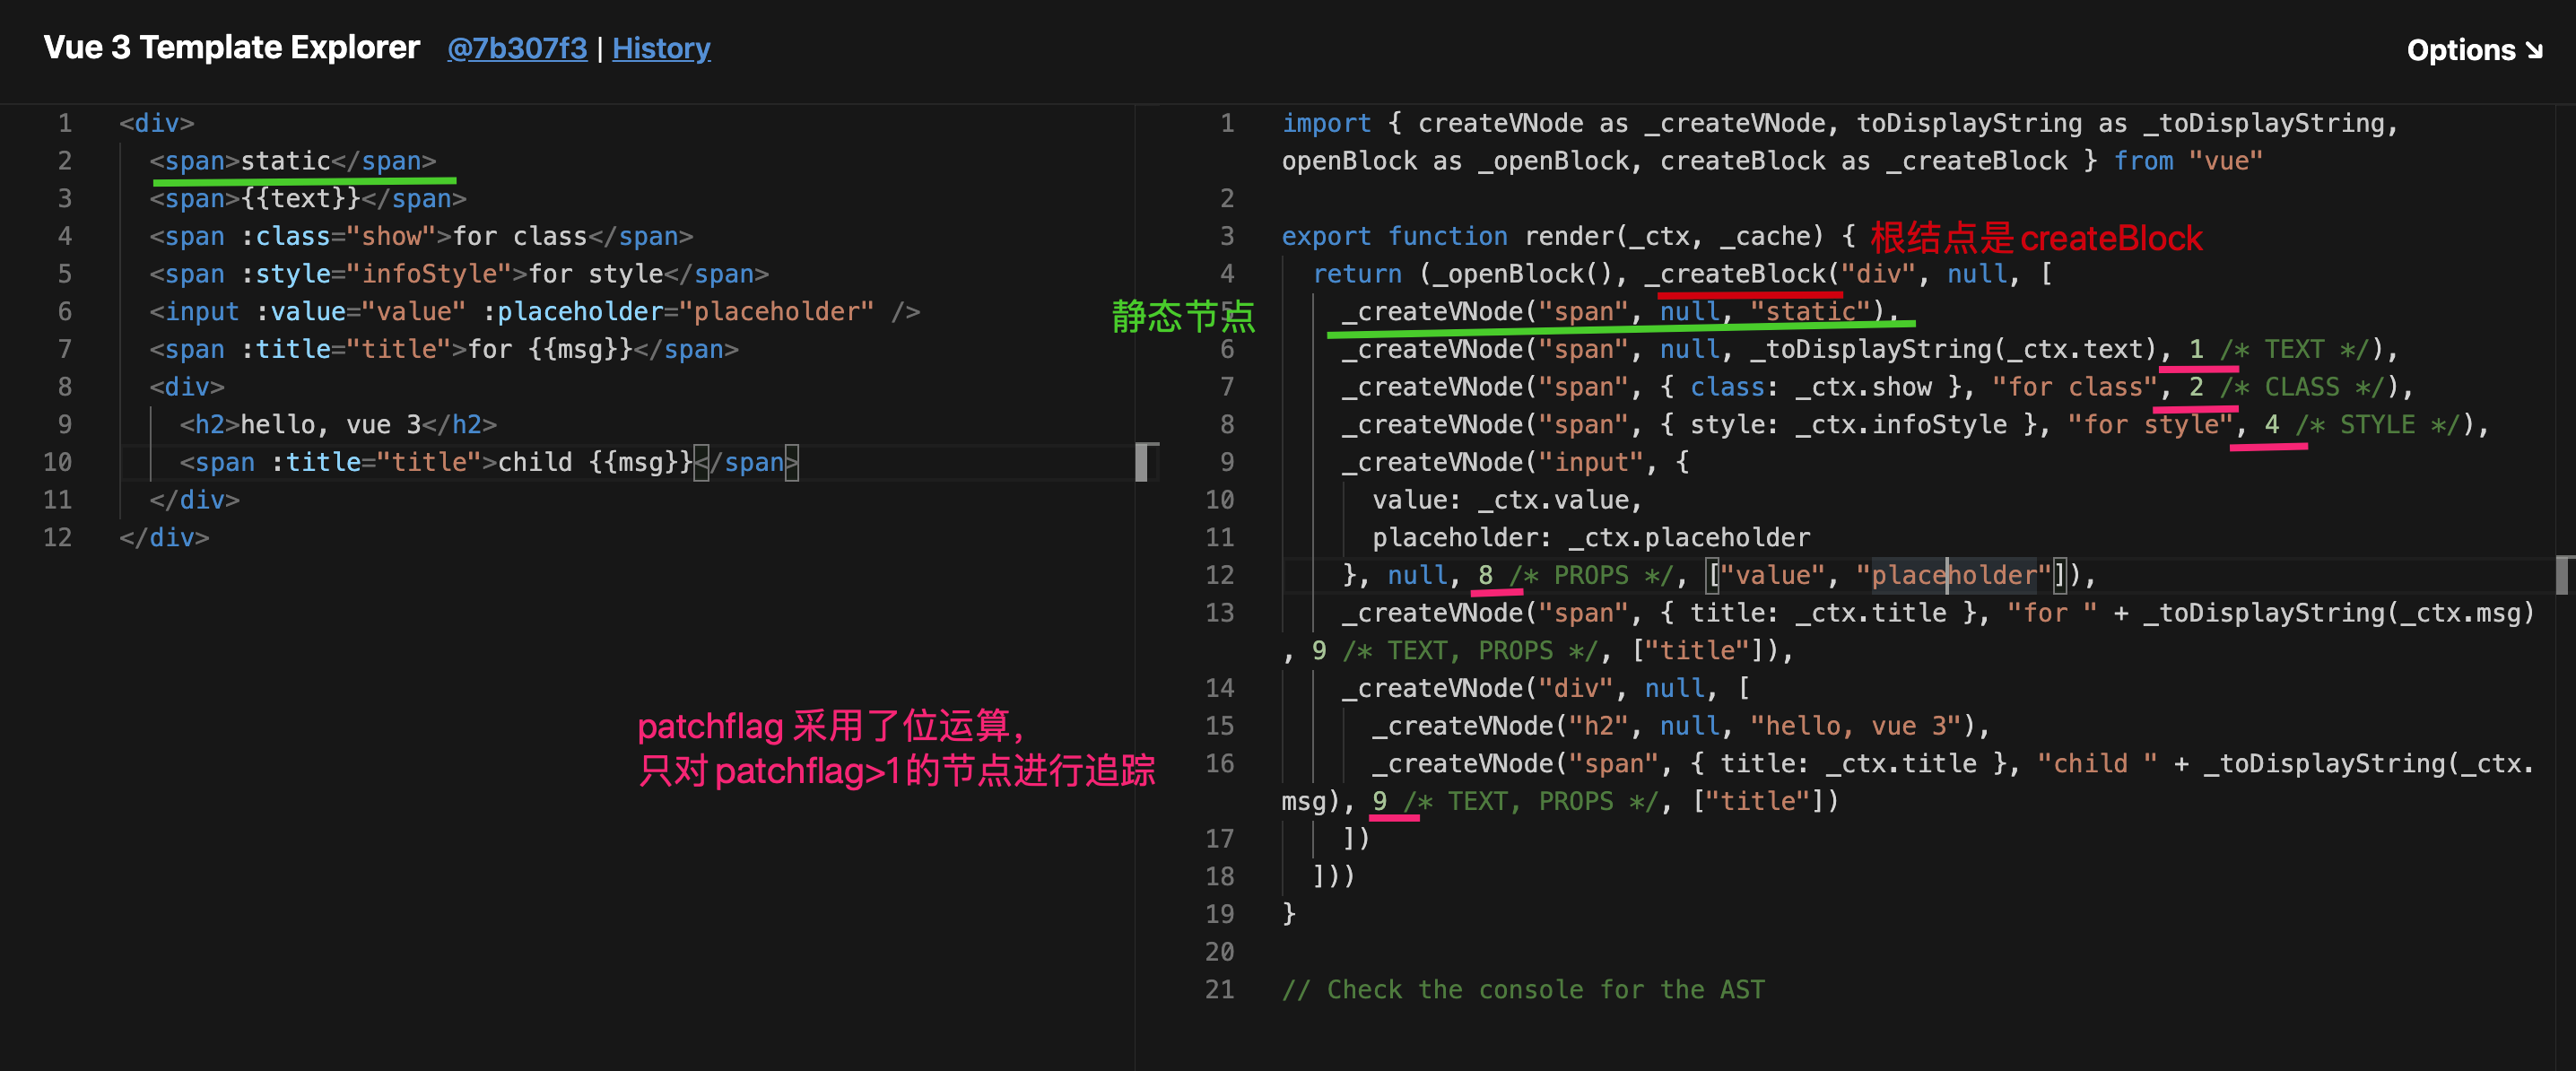Click the final closing div tag in the template
Screen dimensions: 2576x1071
coord(164,538)
